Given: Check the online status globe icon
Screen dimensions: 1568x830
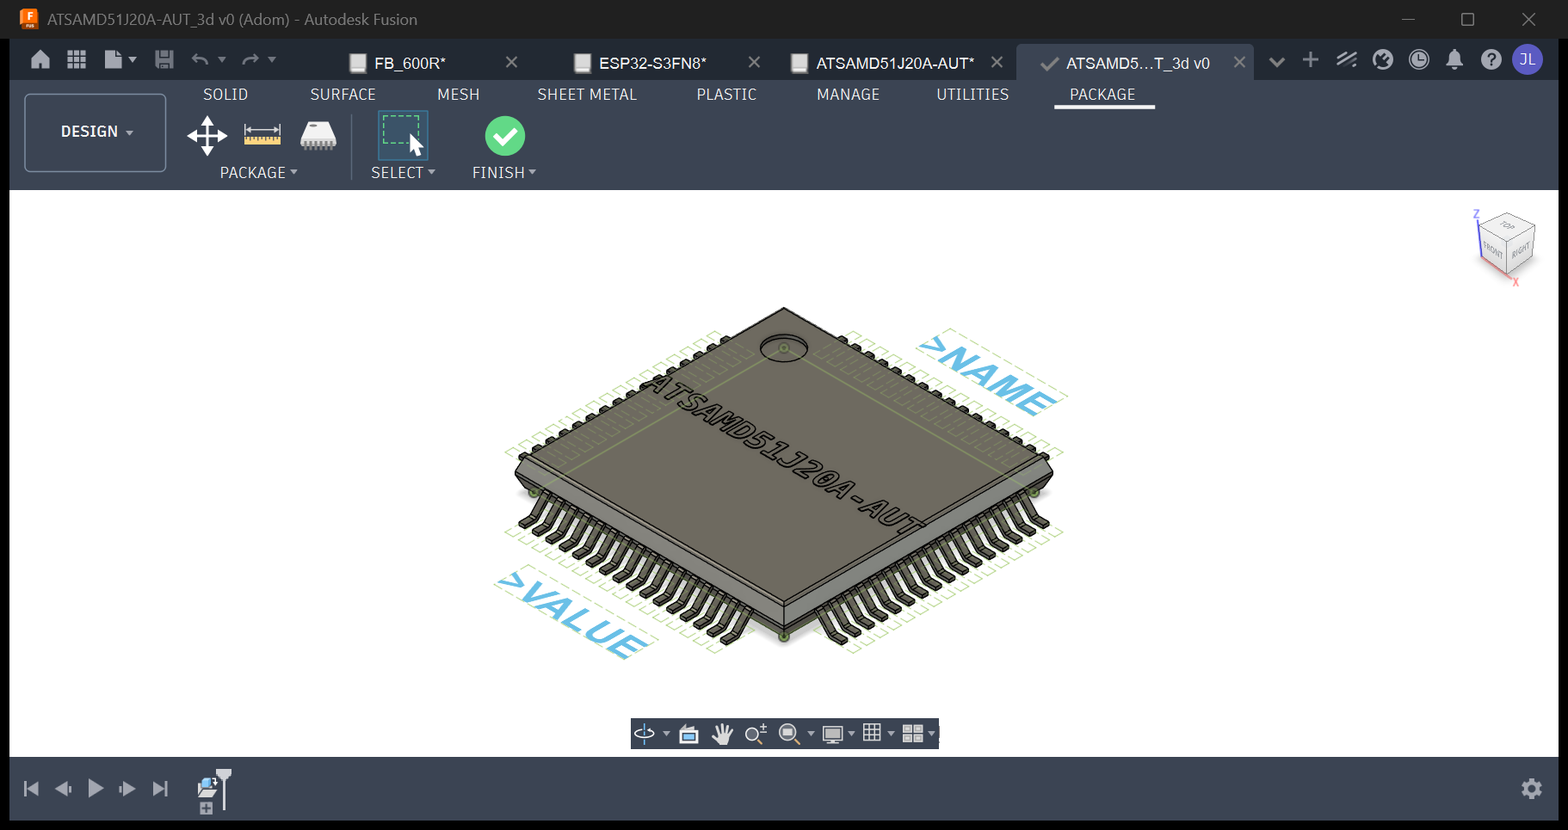Looking at the screenshot, I should (x=1383, y=60).
